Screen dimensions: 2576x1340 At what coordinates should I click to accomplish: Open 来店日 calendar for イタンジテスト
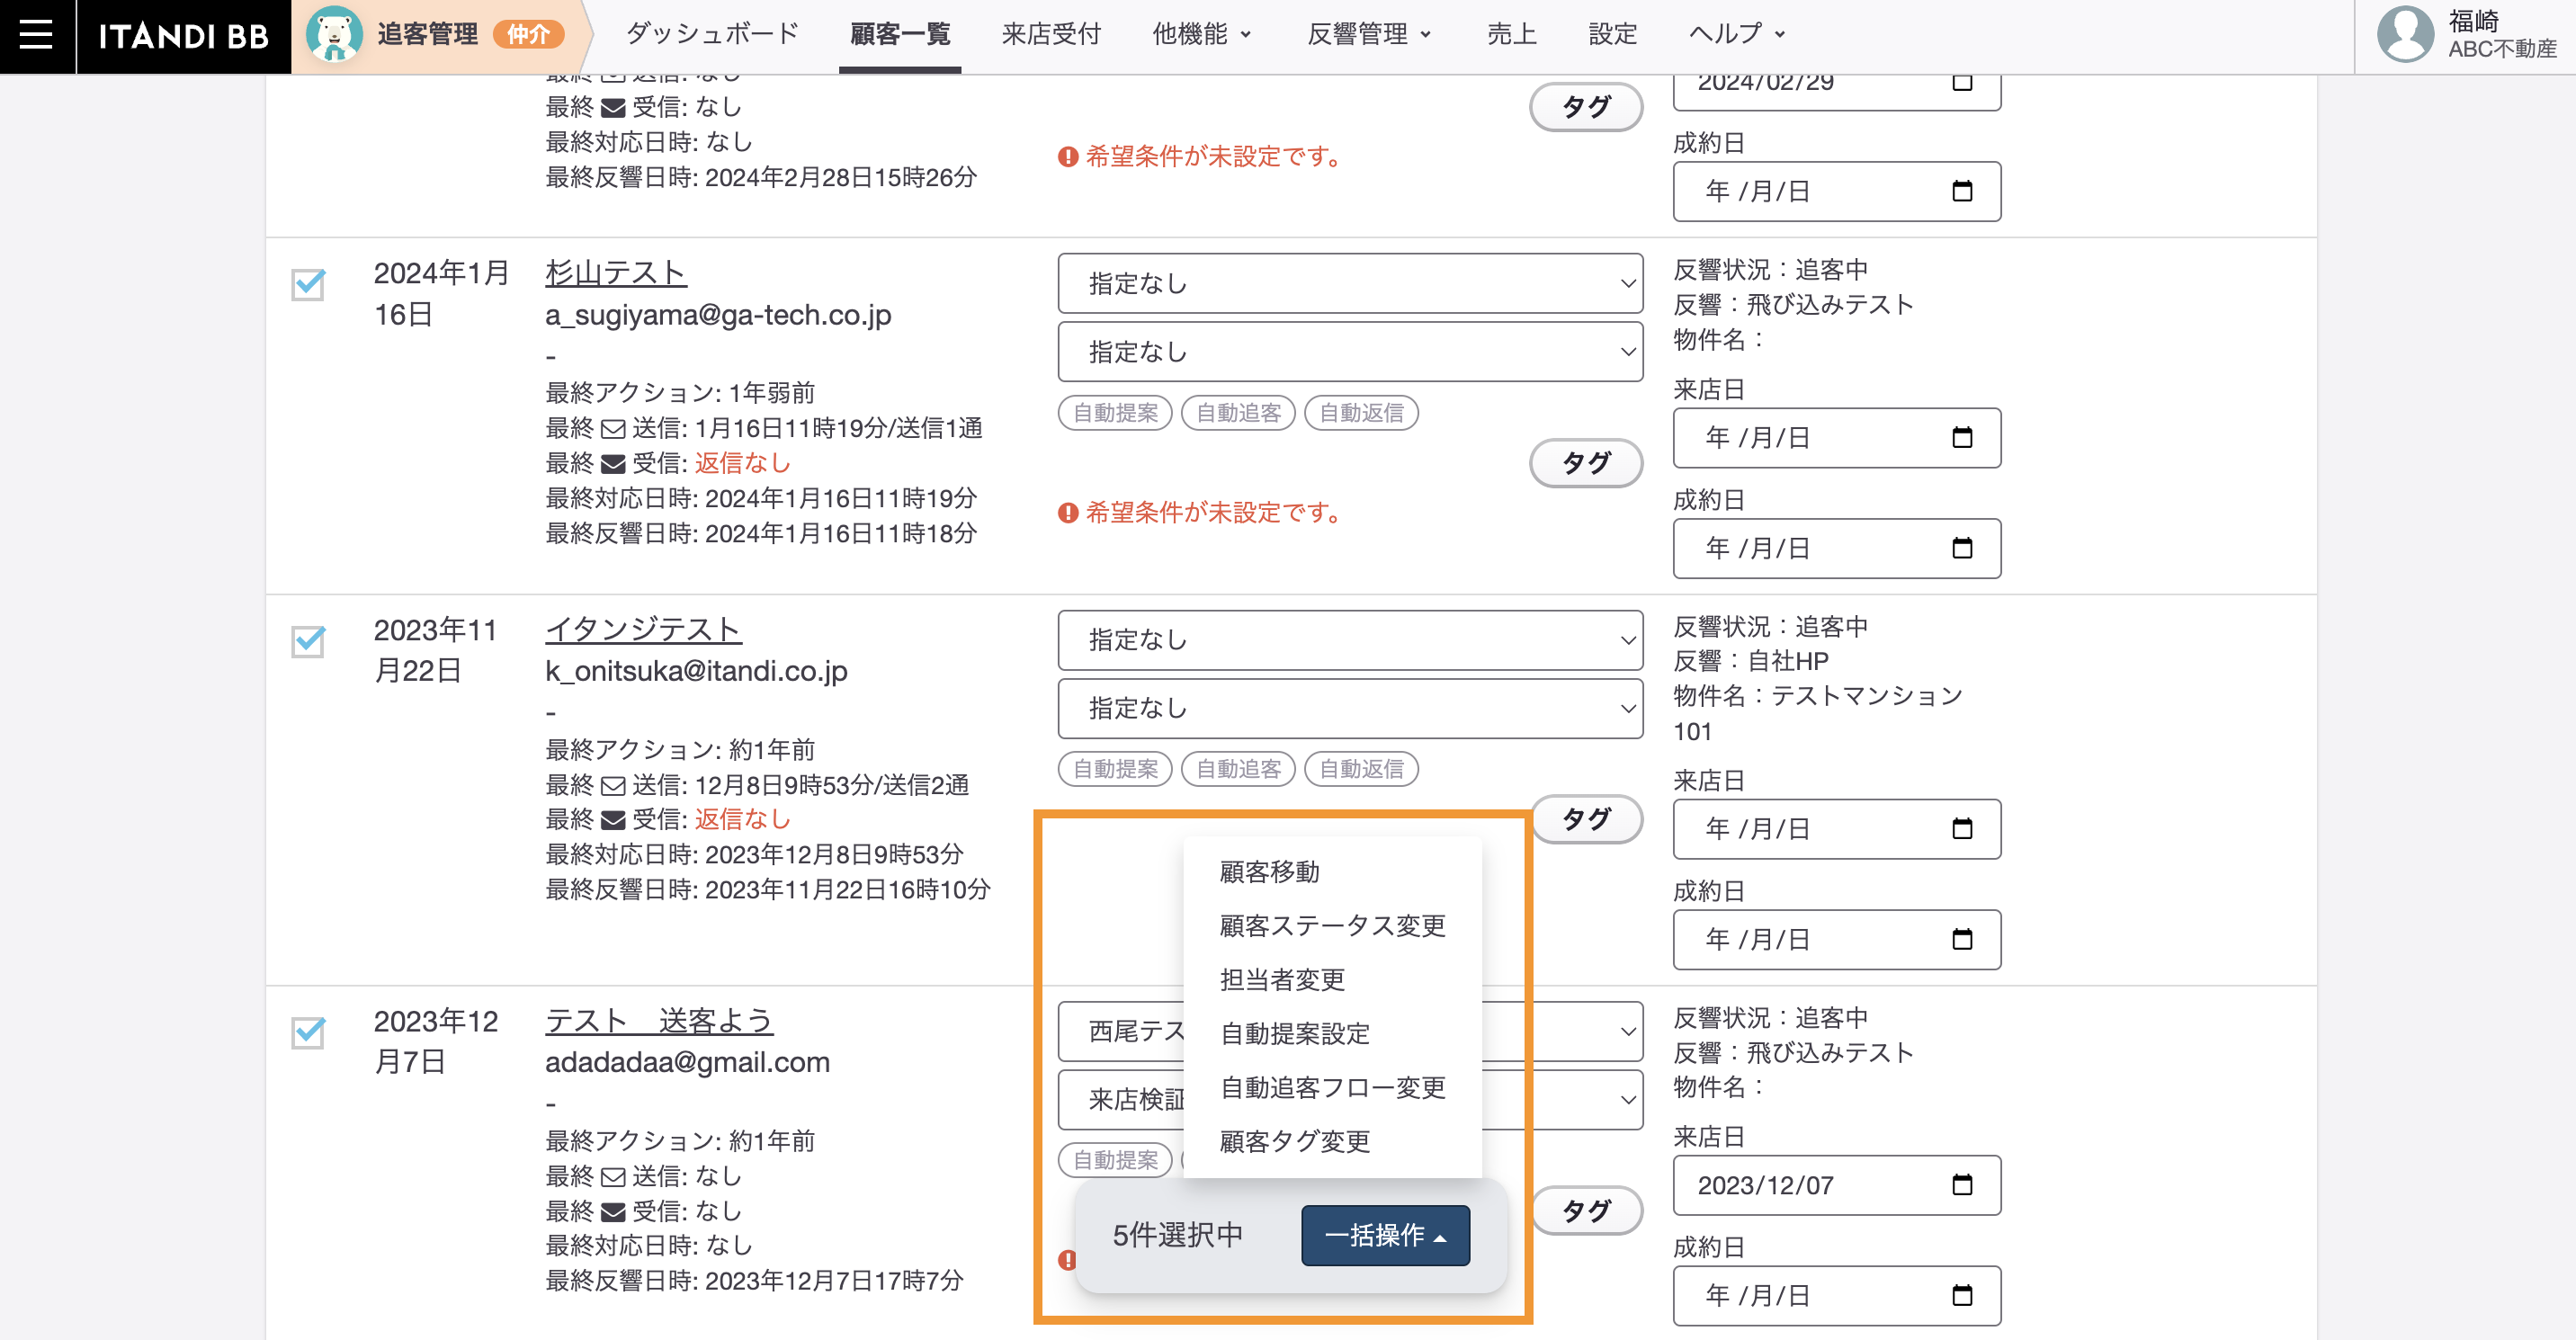(1962, 828)
